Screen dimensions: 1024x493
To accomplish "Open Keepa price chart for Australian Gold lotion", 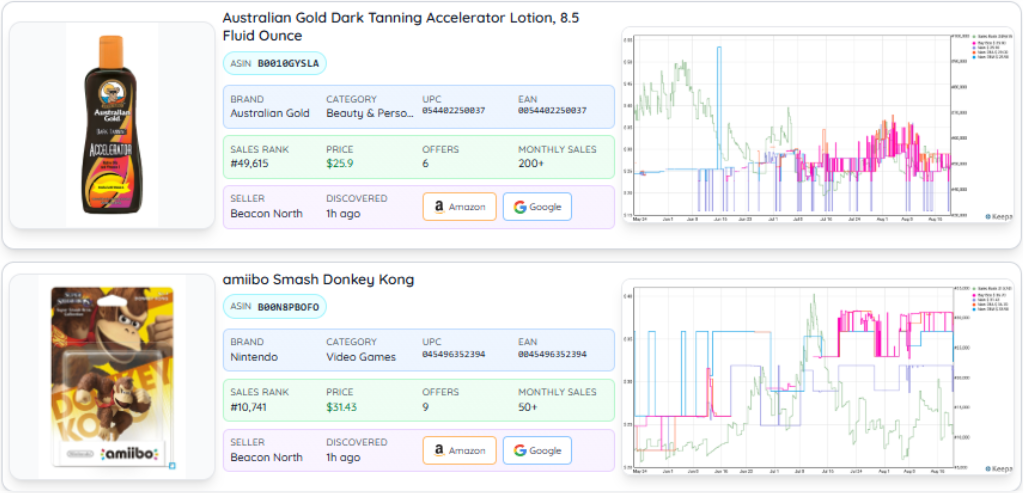I will click(818, 125).
